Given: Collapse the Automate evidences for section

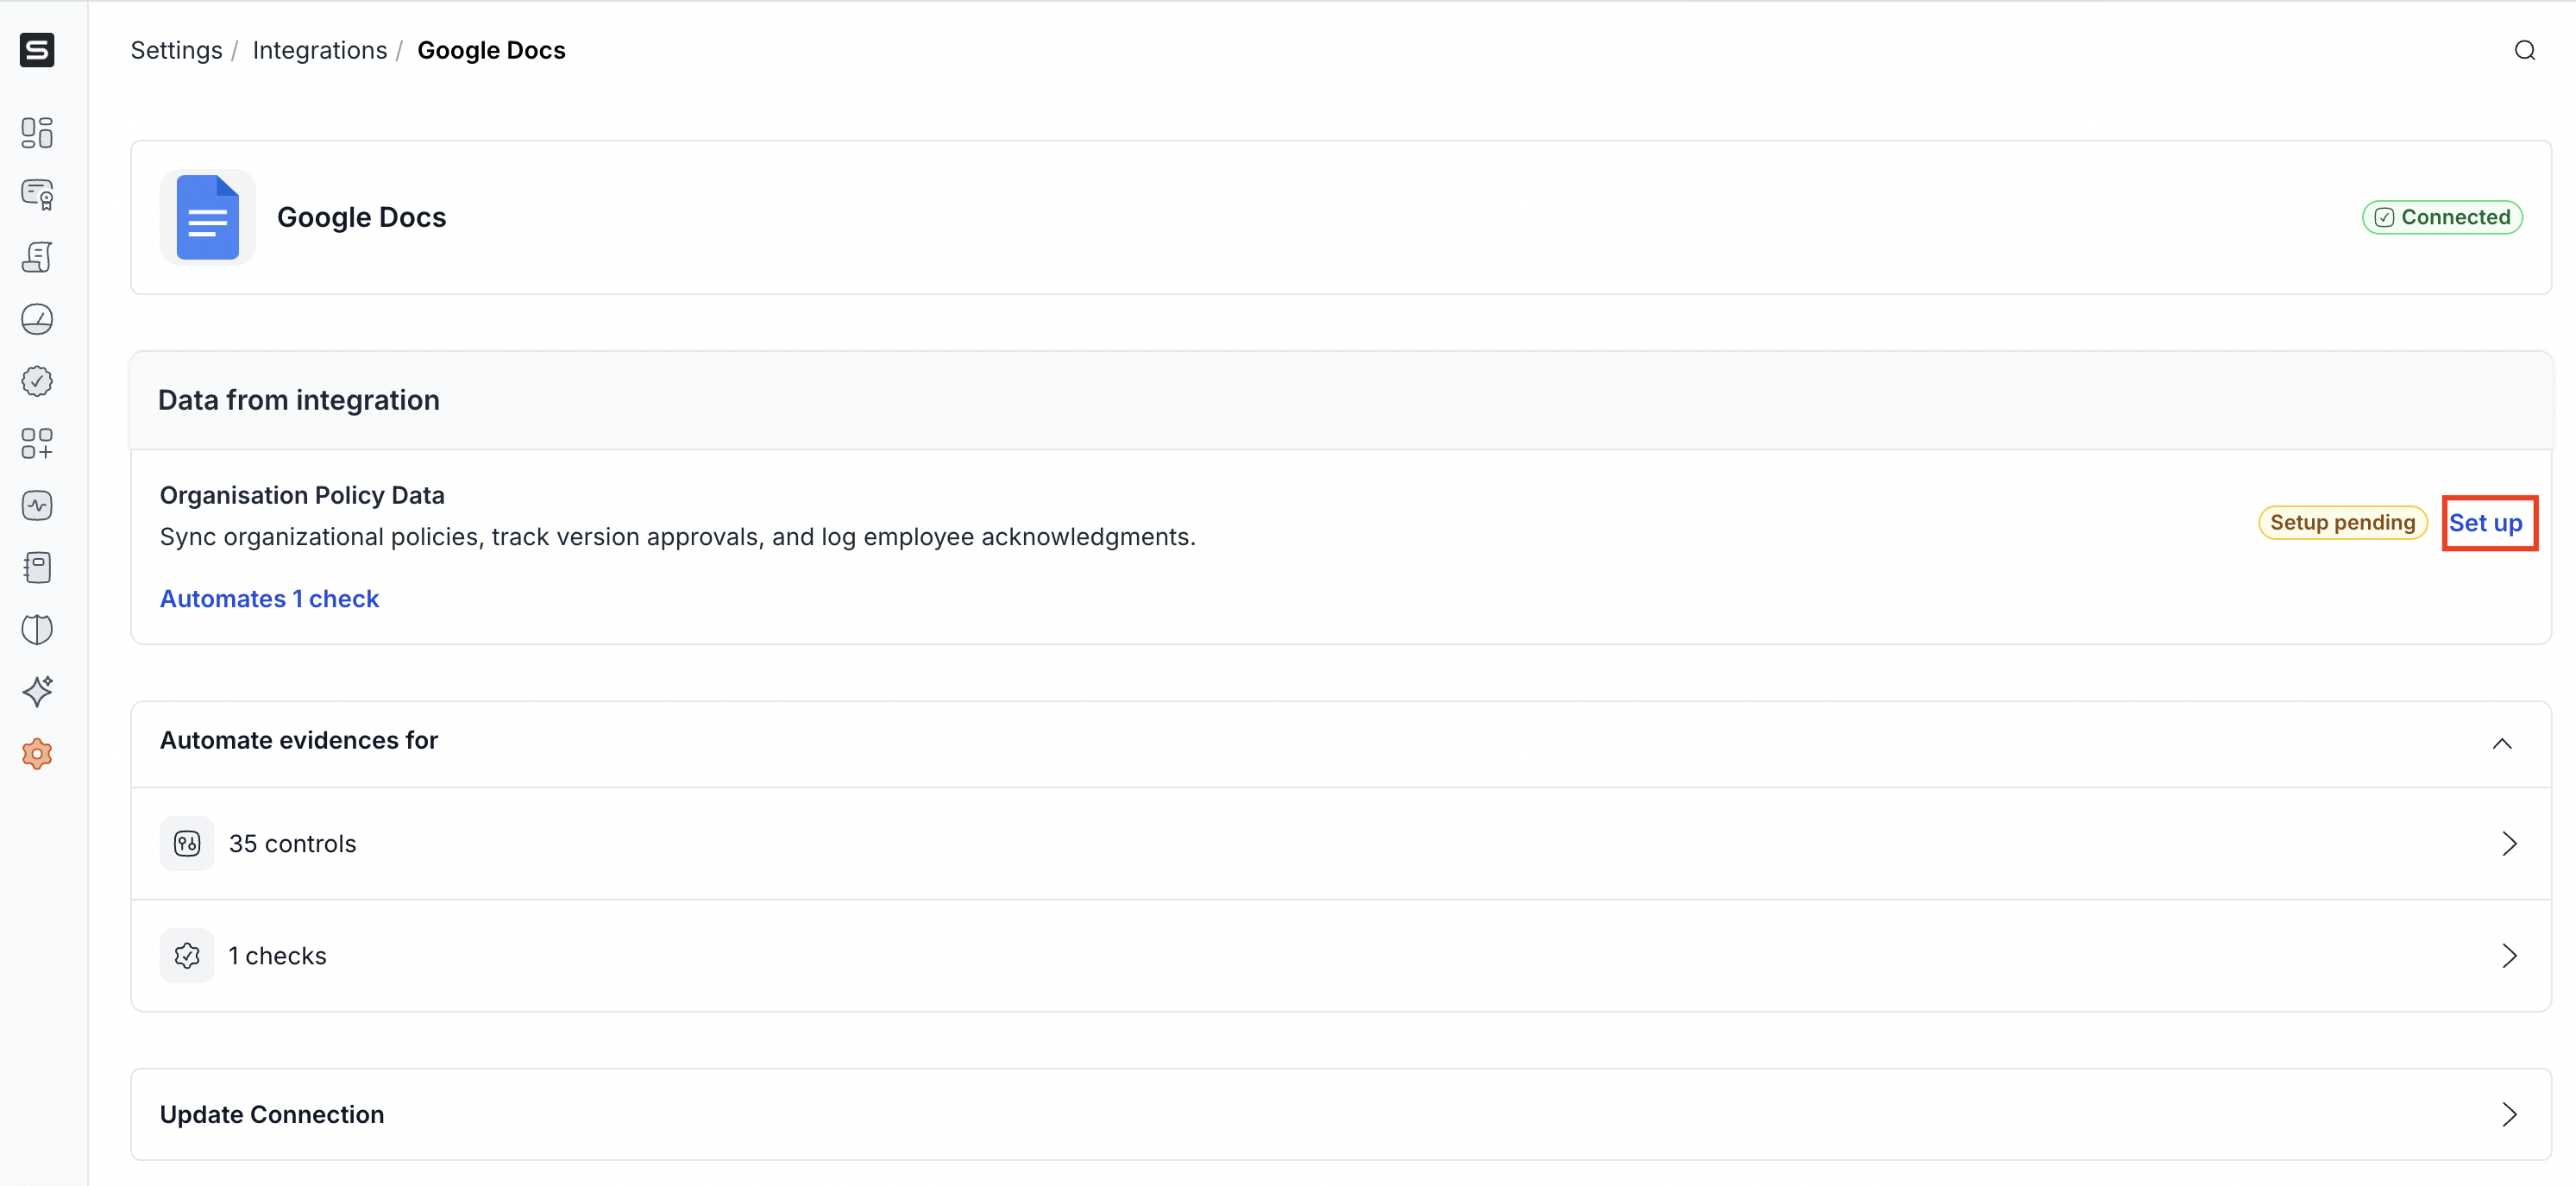Looking at the screenshot, I should (x=2501, y=743).
